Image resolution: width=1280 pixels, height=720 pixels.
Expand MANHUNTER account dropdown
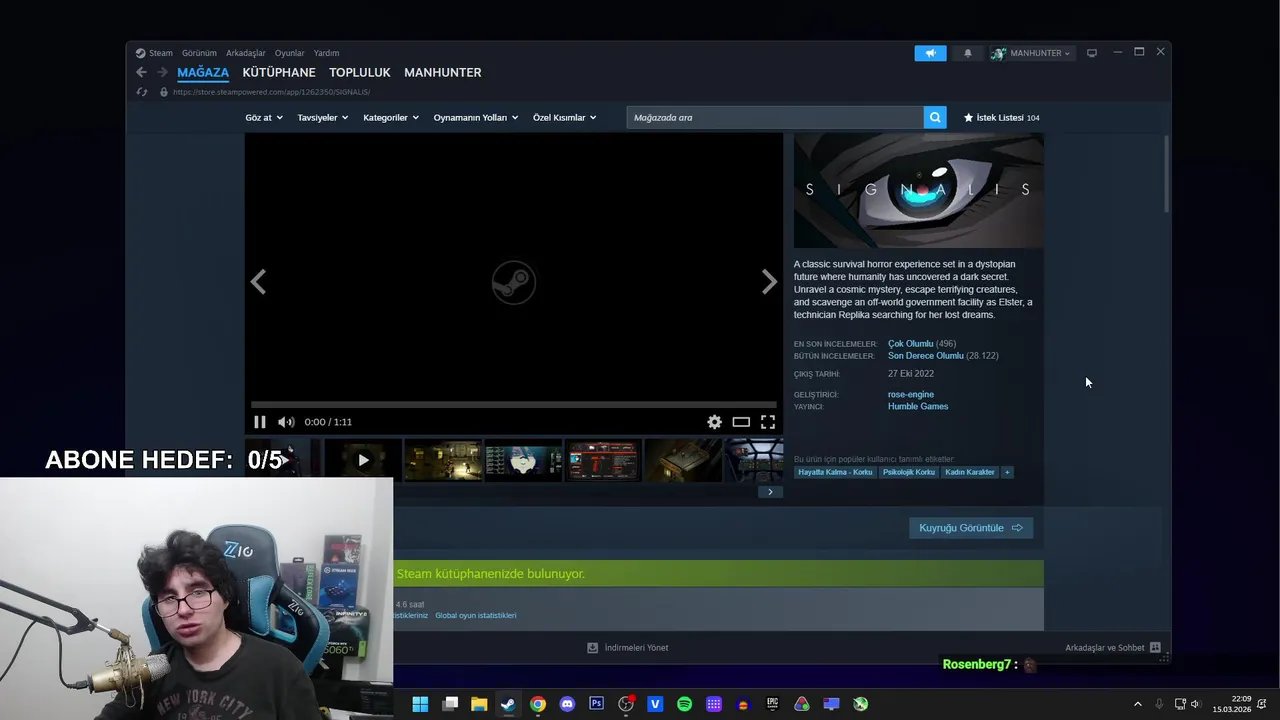pyautogui.click(x=1031, y=53)
